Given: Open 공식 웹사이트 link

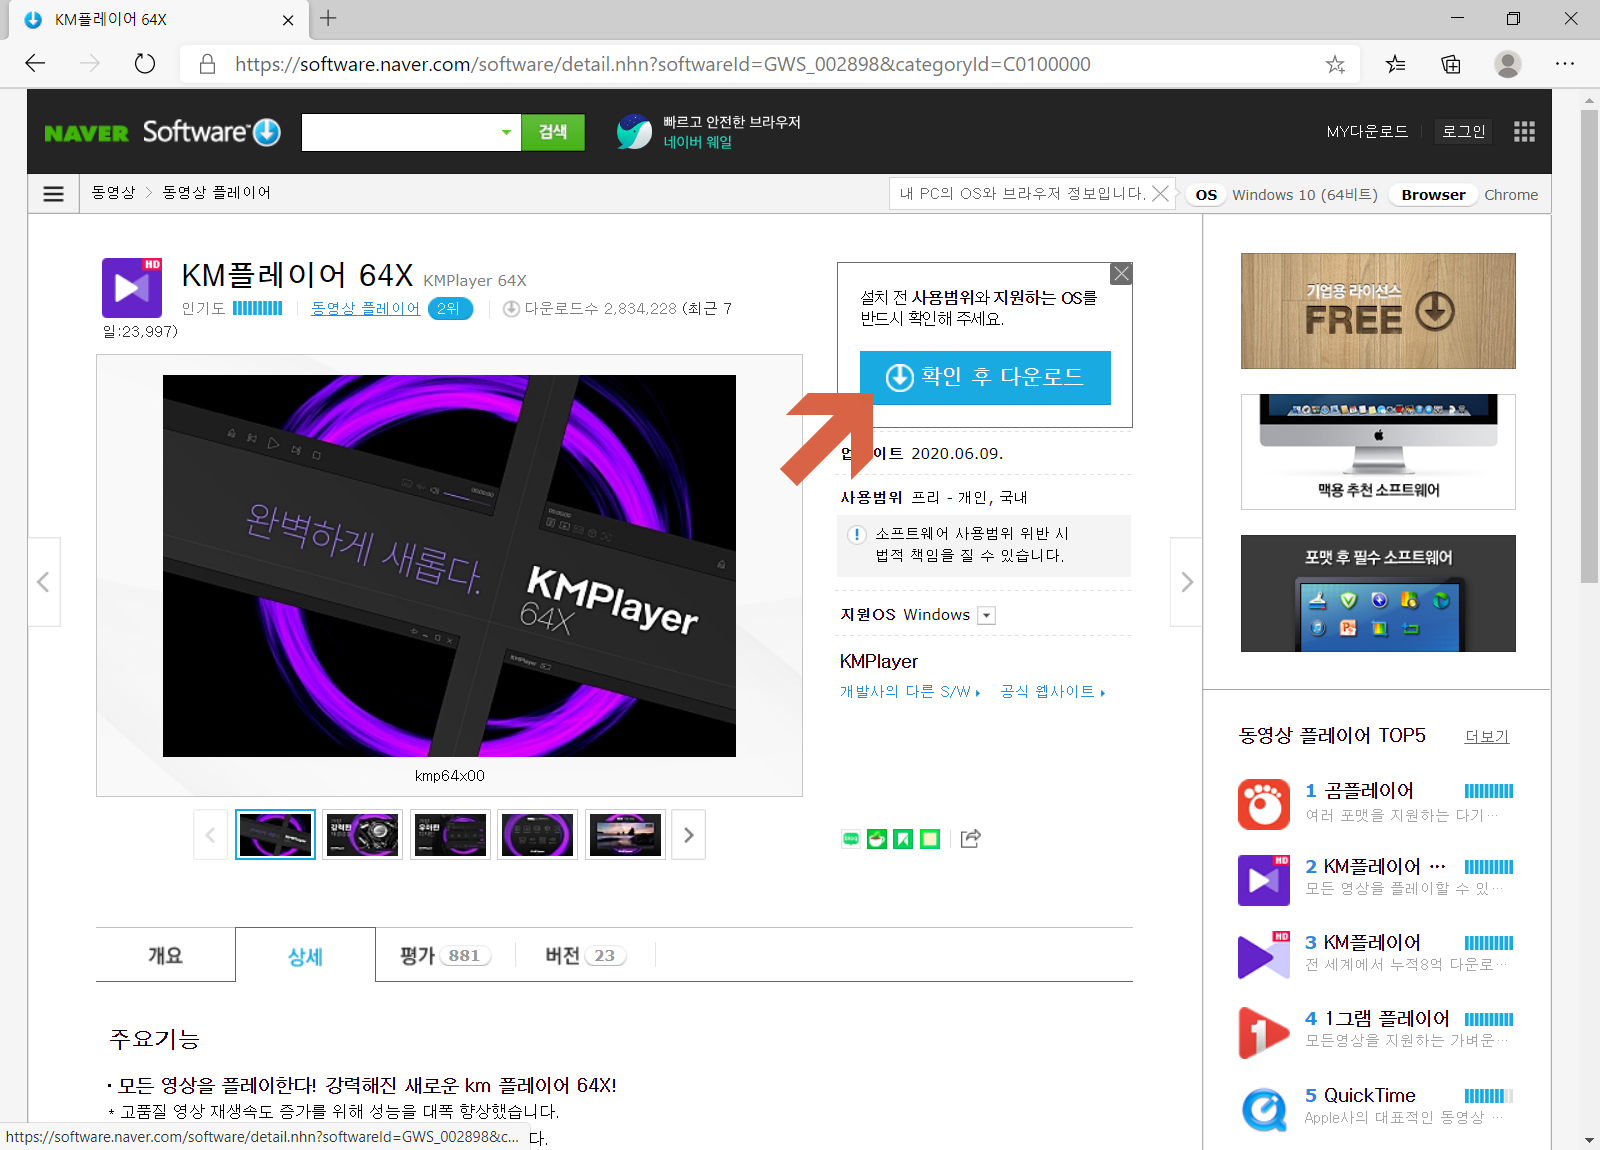Looking at the screenshot, I should pos(1053,692).
